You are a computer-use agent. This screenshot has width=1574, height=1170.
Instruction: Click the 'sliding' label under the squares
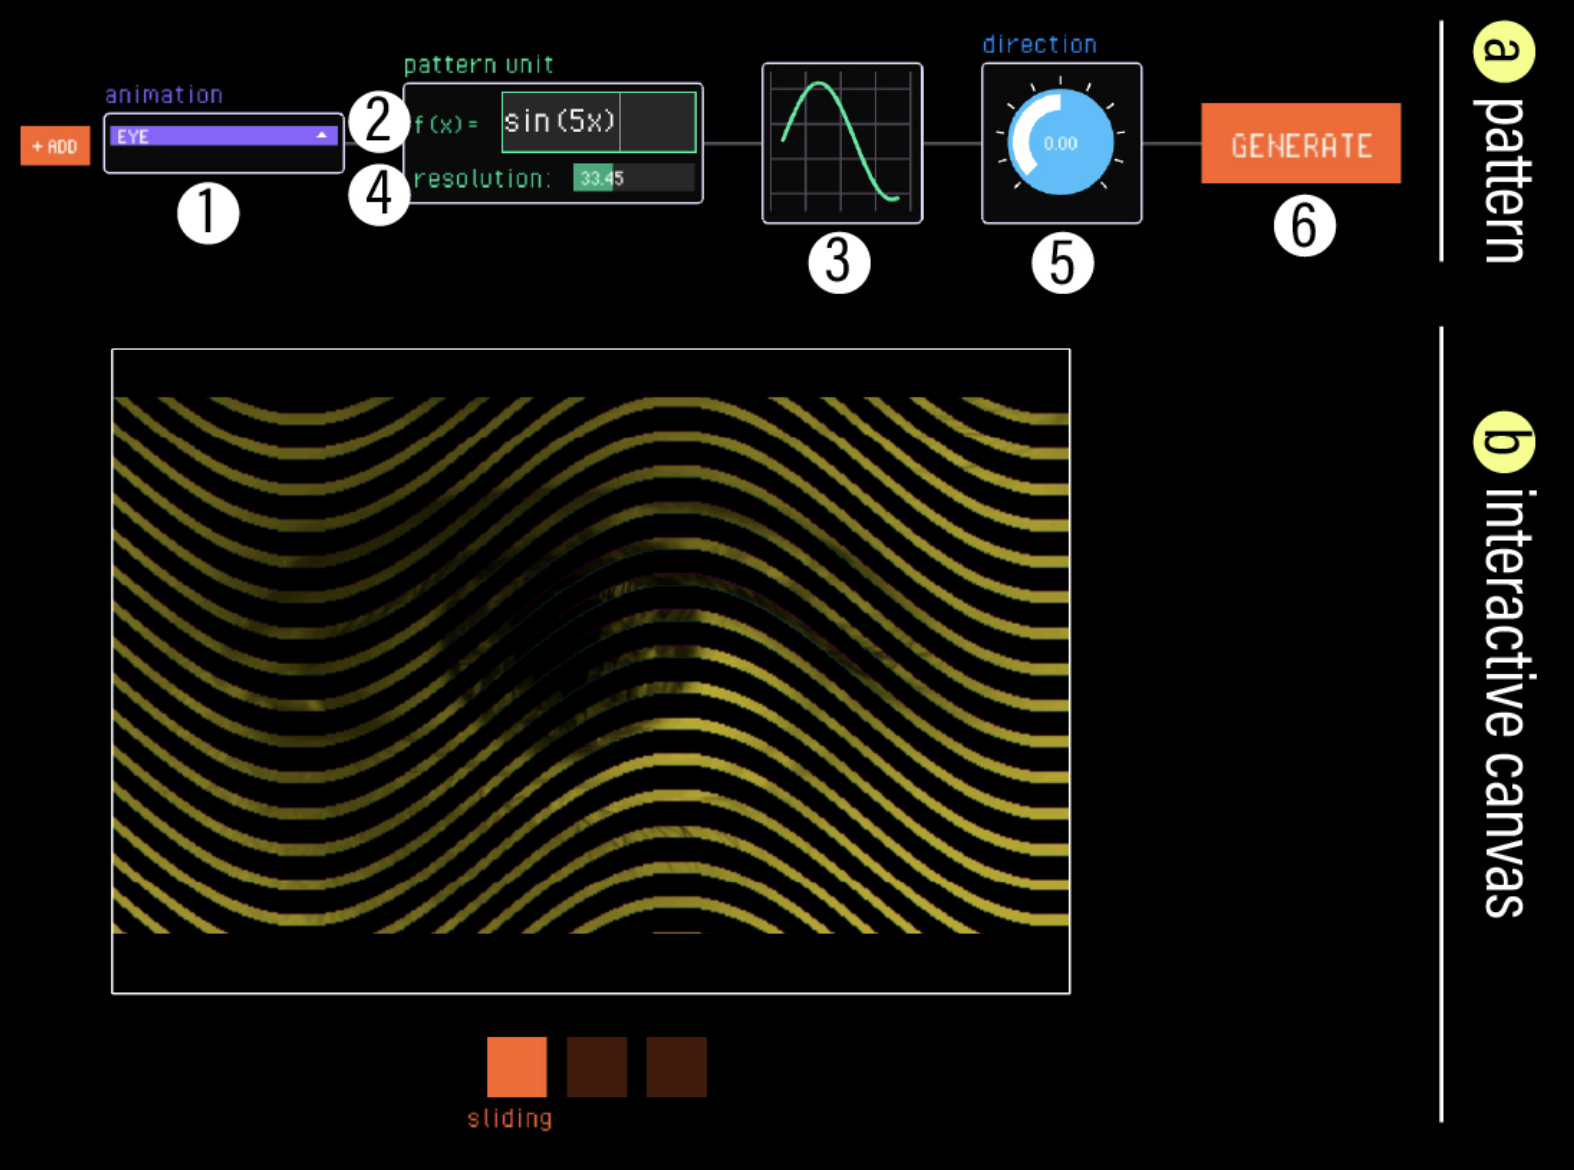tap(510, 1119)
